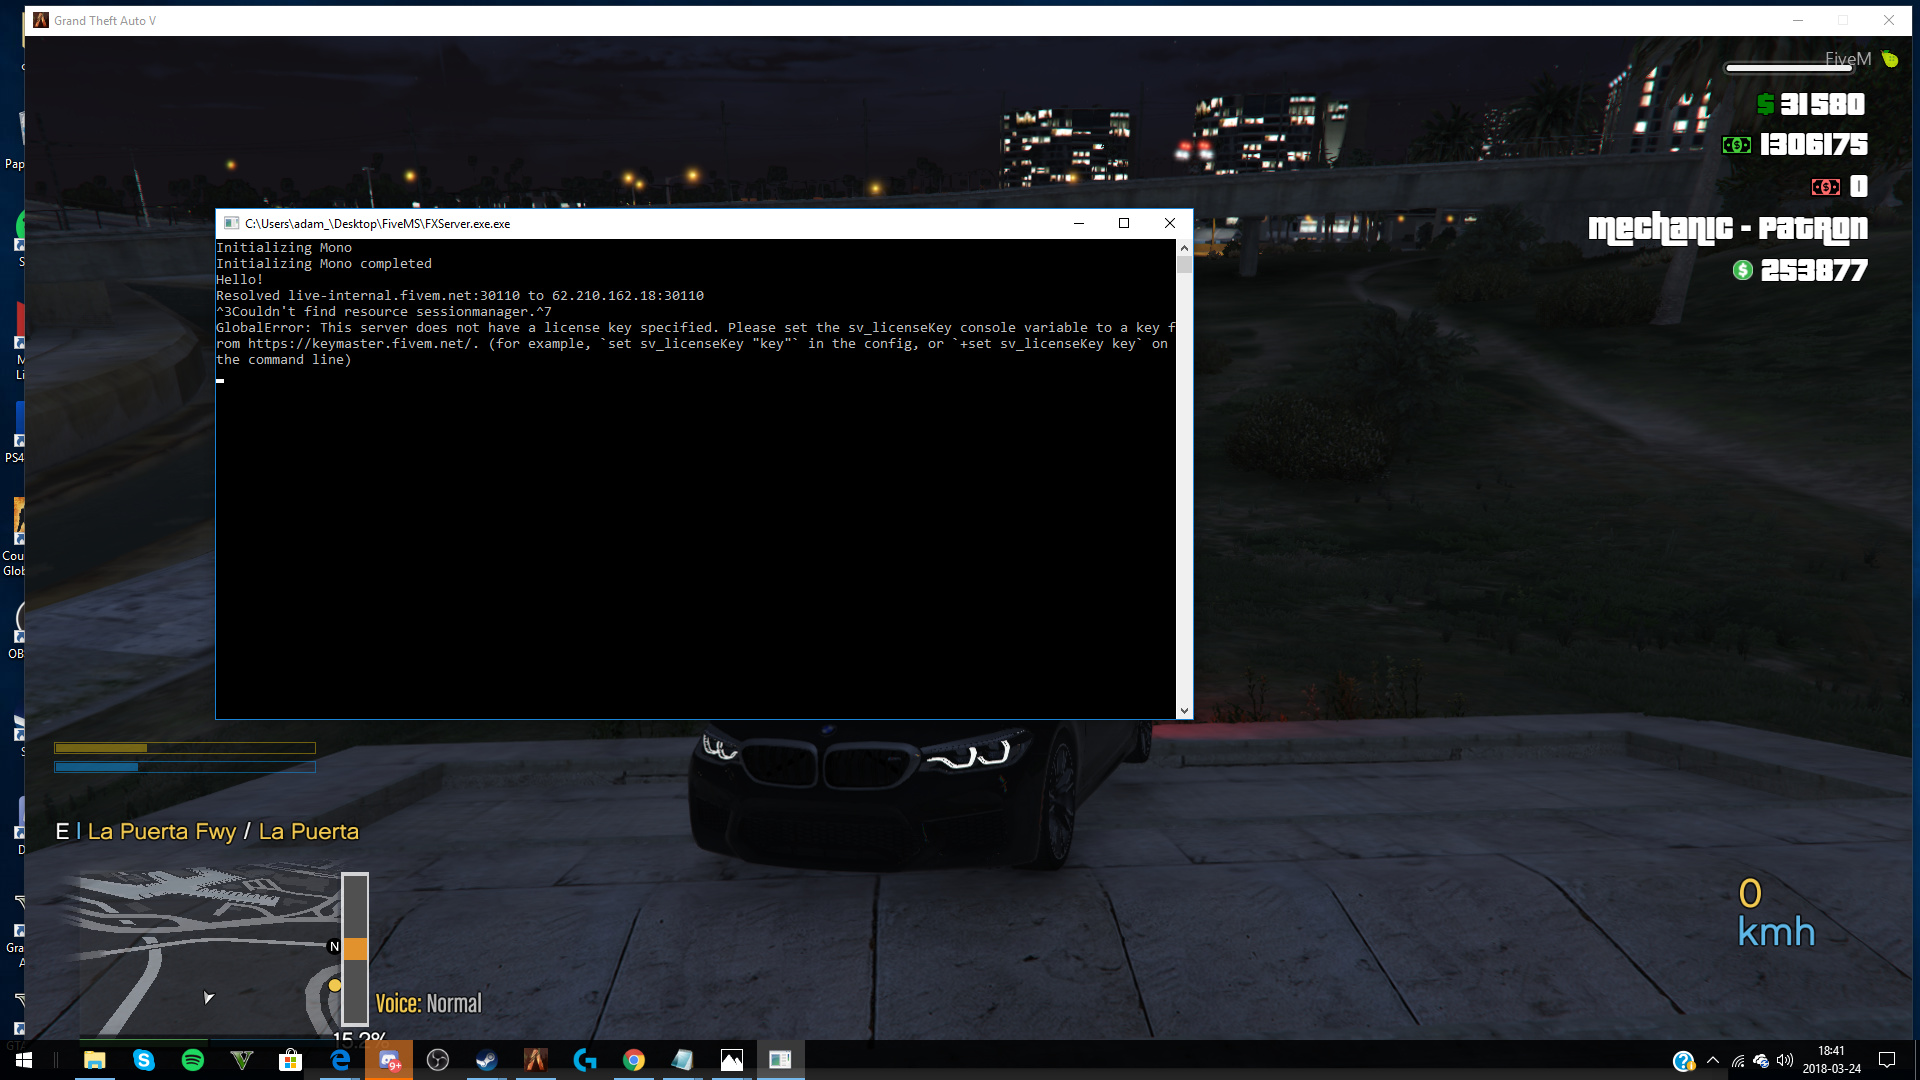Click the 'mechanic - patron' job label

point(1728,229)
